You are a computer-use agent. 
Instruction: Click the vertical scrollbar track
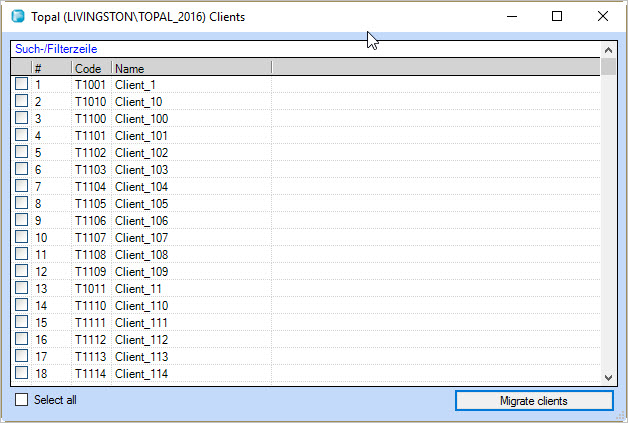(608, 220)
